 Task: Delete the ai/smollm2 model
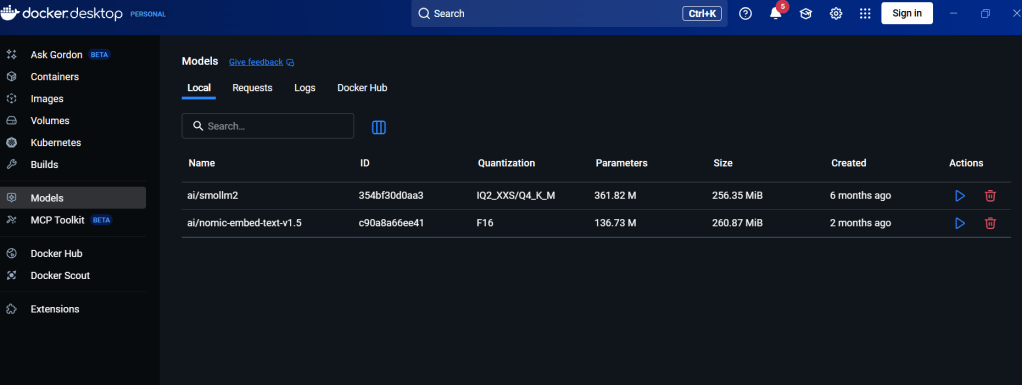(990, 195)
